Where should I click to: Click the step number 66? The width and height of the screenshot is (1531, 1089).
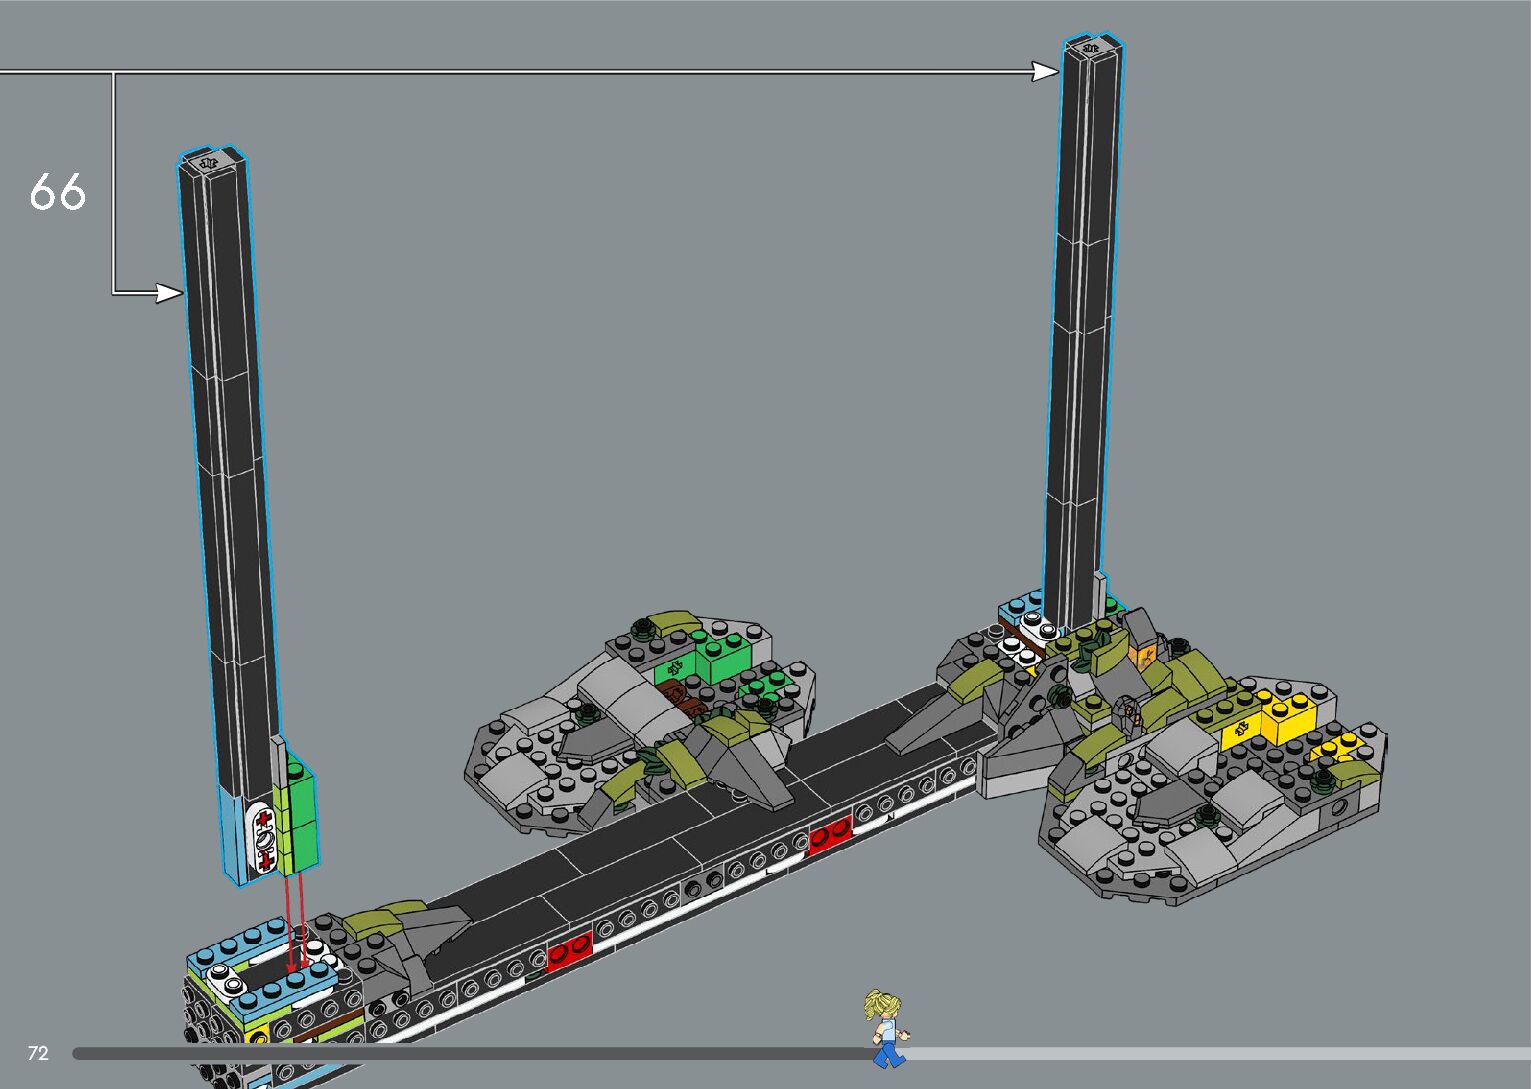point(57,191)
